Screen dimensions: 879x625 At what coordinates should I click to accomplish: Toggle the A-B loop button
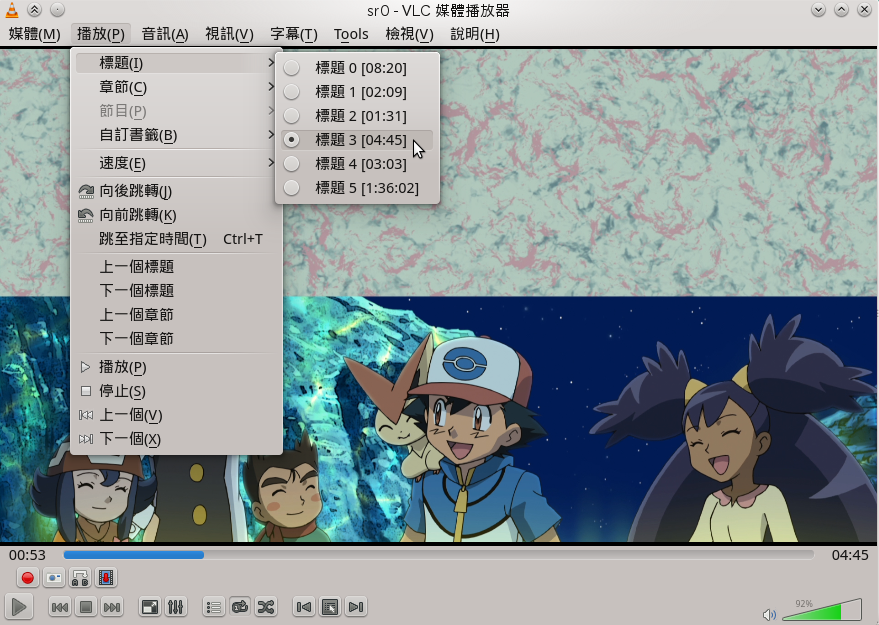80,577
